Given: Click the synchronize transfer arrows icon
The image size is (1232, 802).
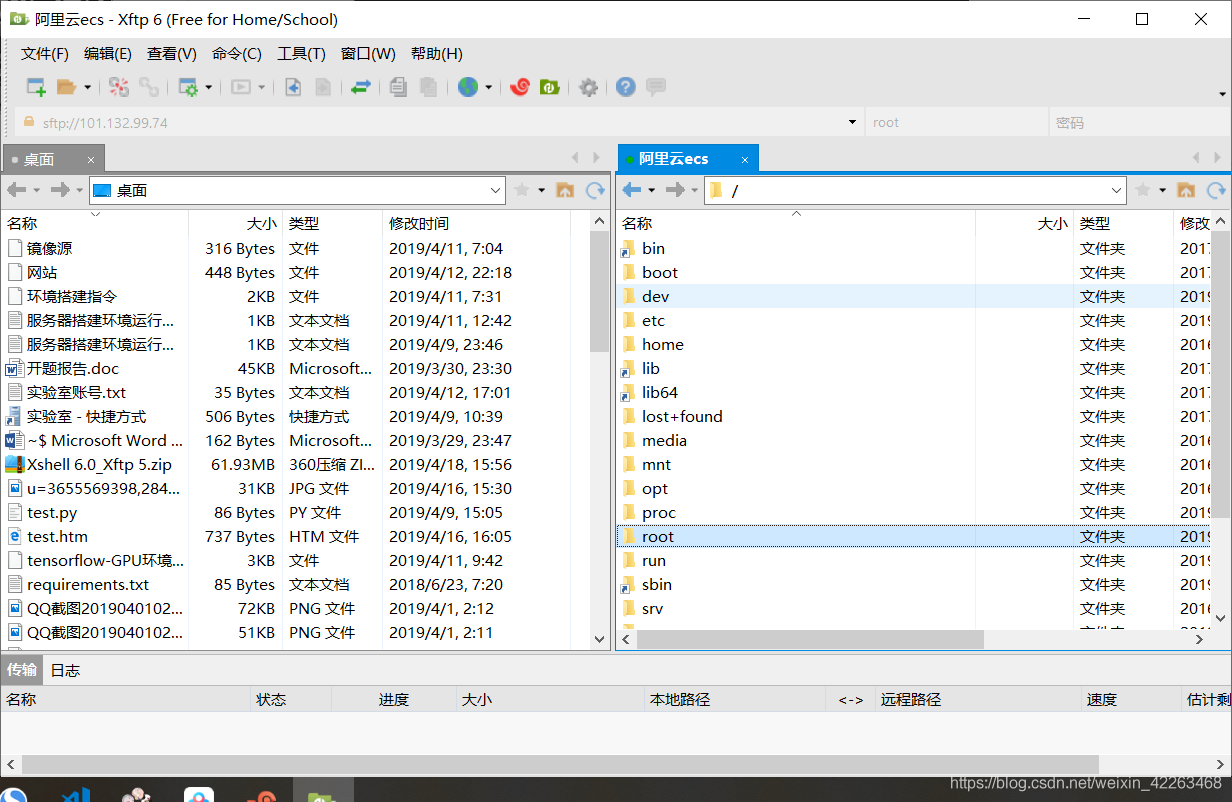Looking at the screenshot, I should [x=361, y=87].
